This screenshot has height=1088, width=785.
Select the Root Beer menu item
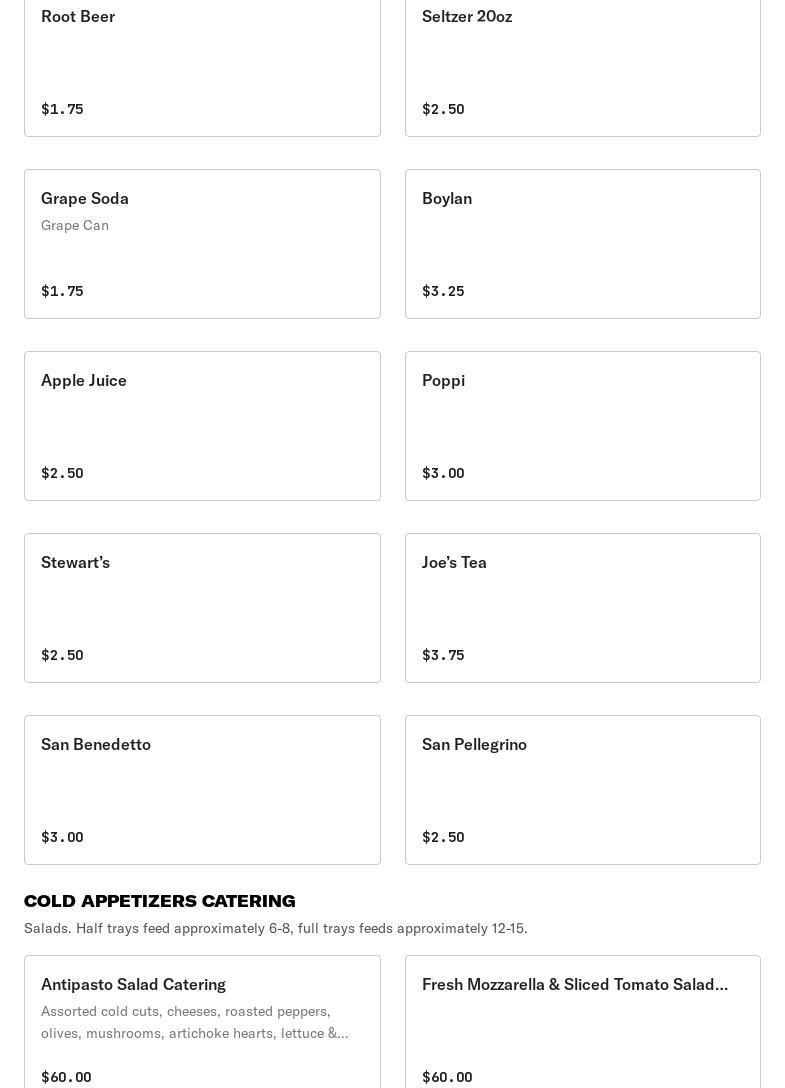pyautogui.click(x=202, y=60)
